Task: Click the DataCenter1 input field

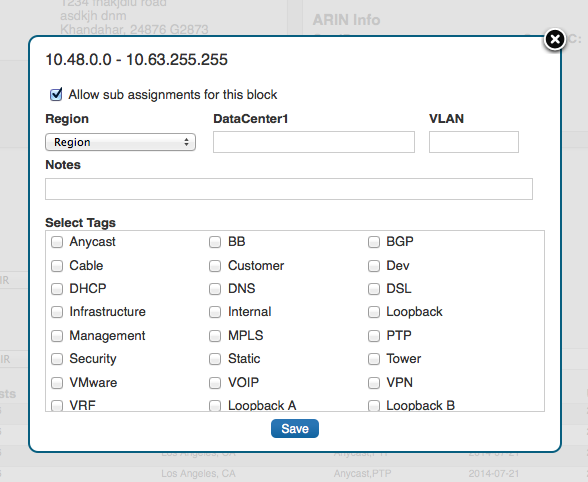Action: (314, 142)
